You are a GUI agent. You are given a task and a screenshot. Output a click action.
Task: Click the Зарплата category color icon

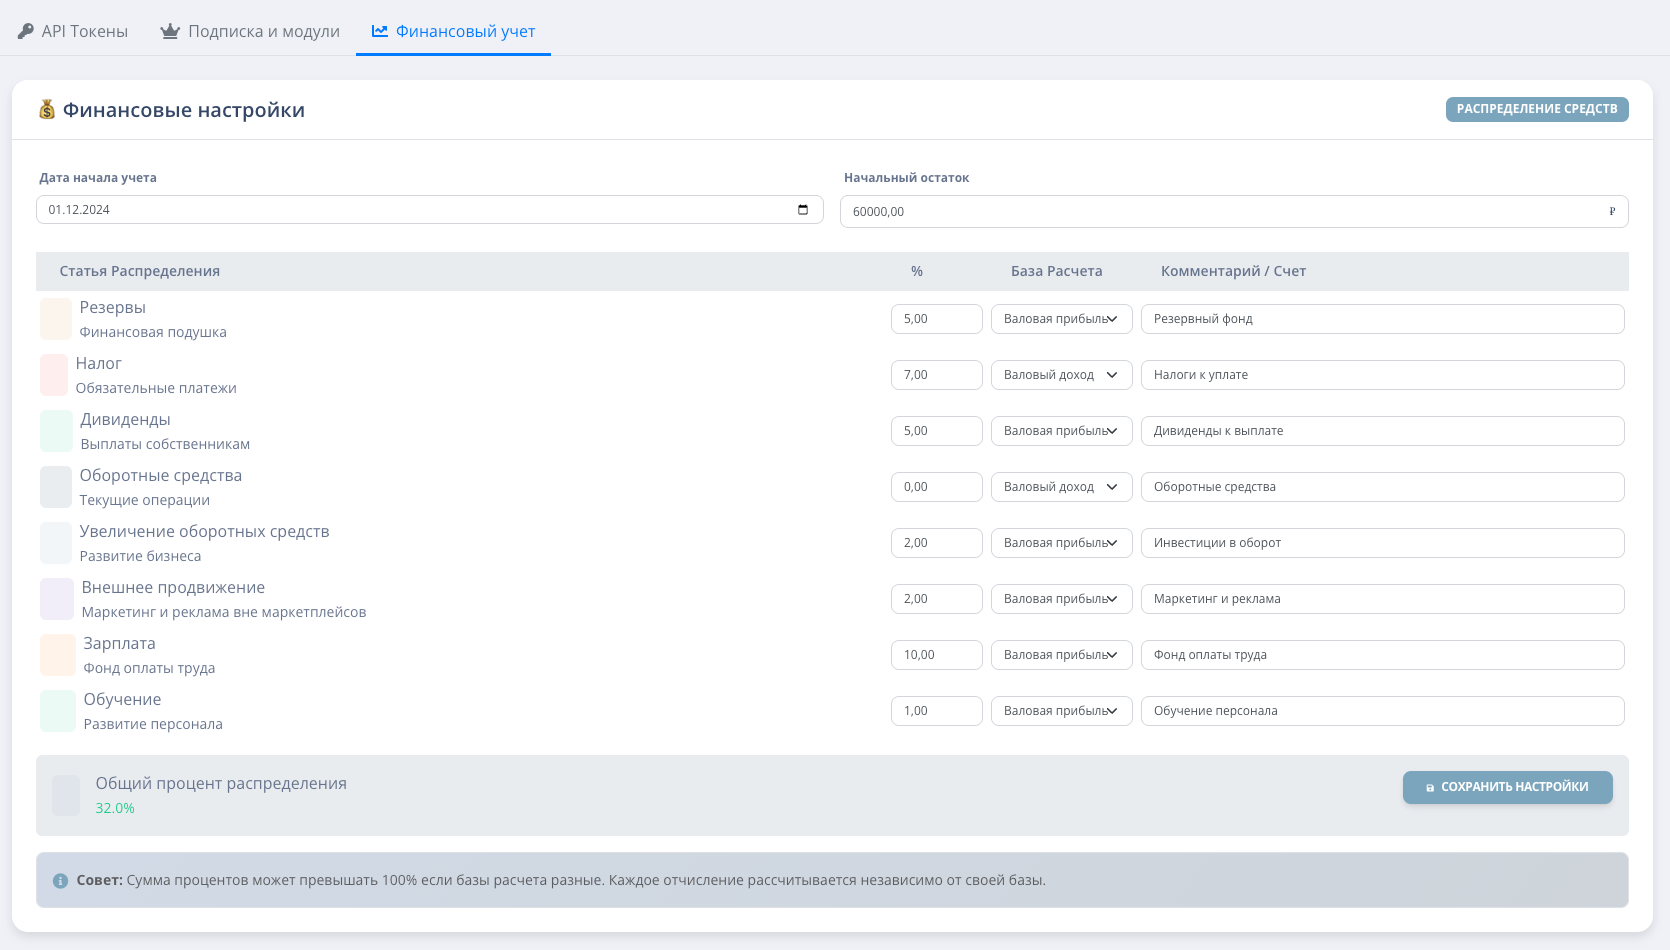point(58,655)
